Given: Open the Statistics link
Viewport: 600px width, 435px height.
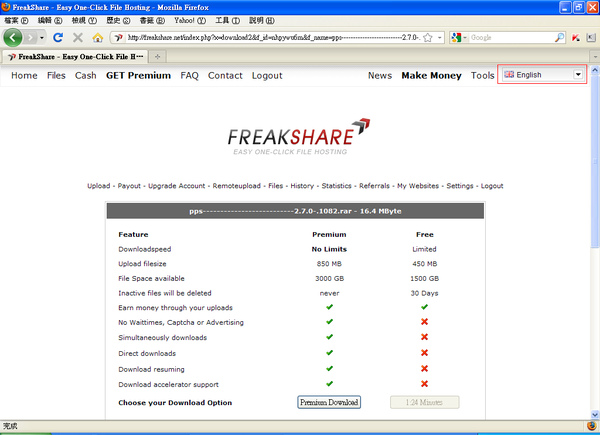Looking at the screenshot, I should click(336, 186).
